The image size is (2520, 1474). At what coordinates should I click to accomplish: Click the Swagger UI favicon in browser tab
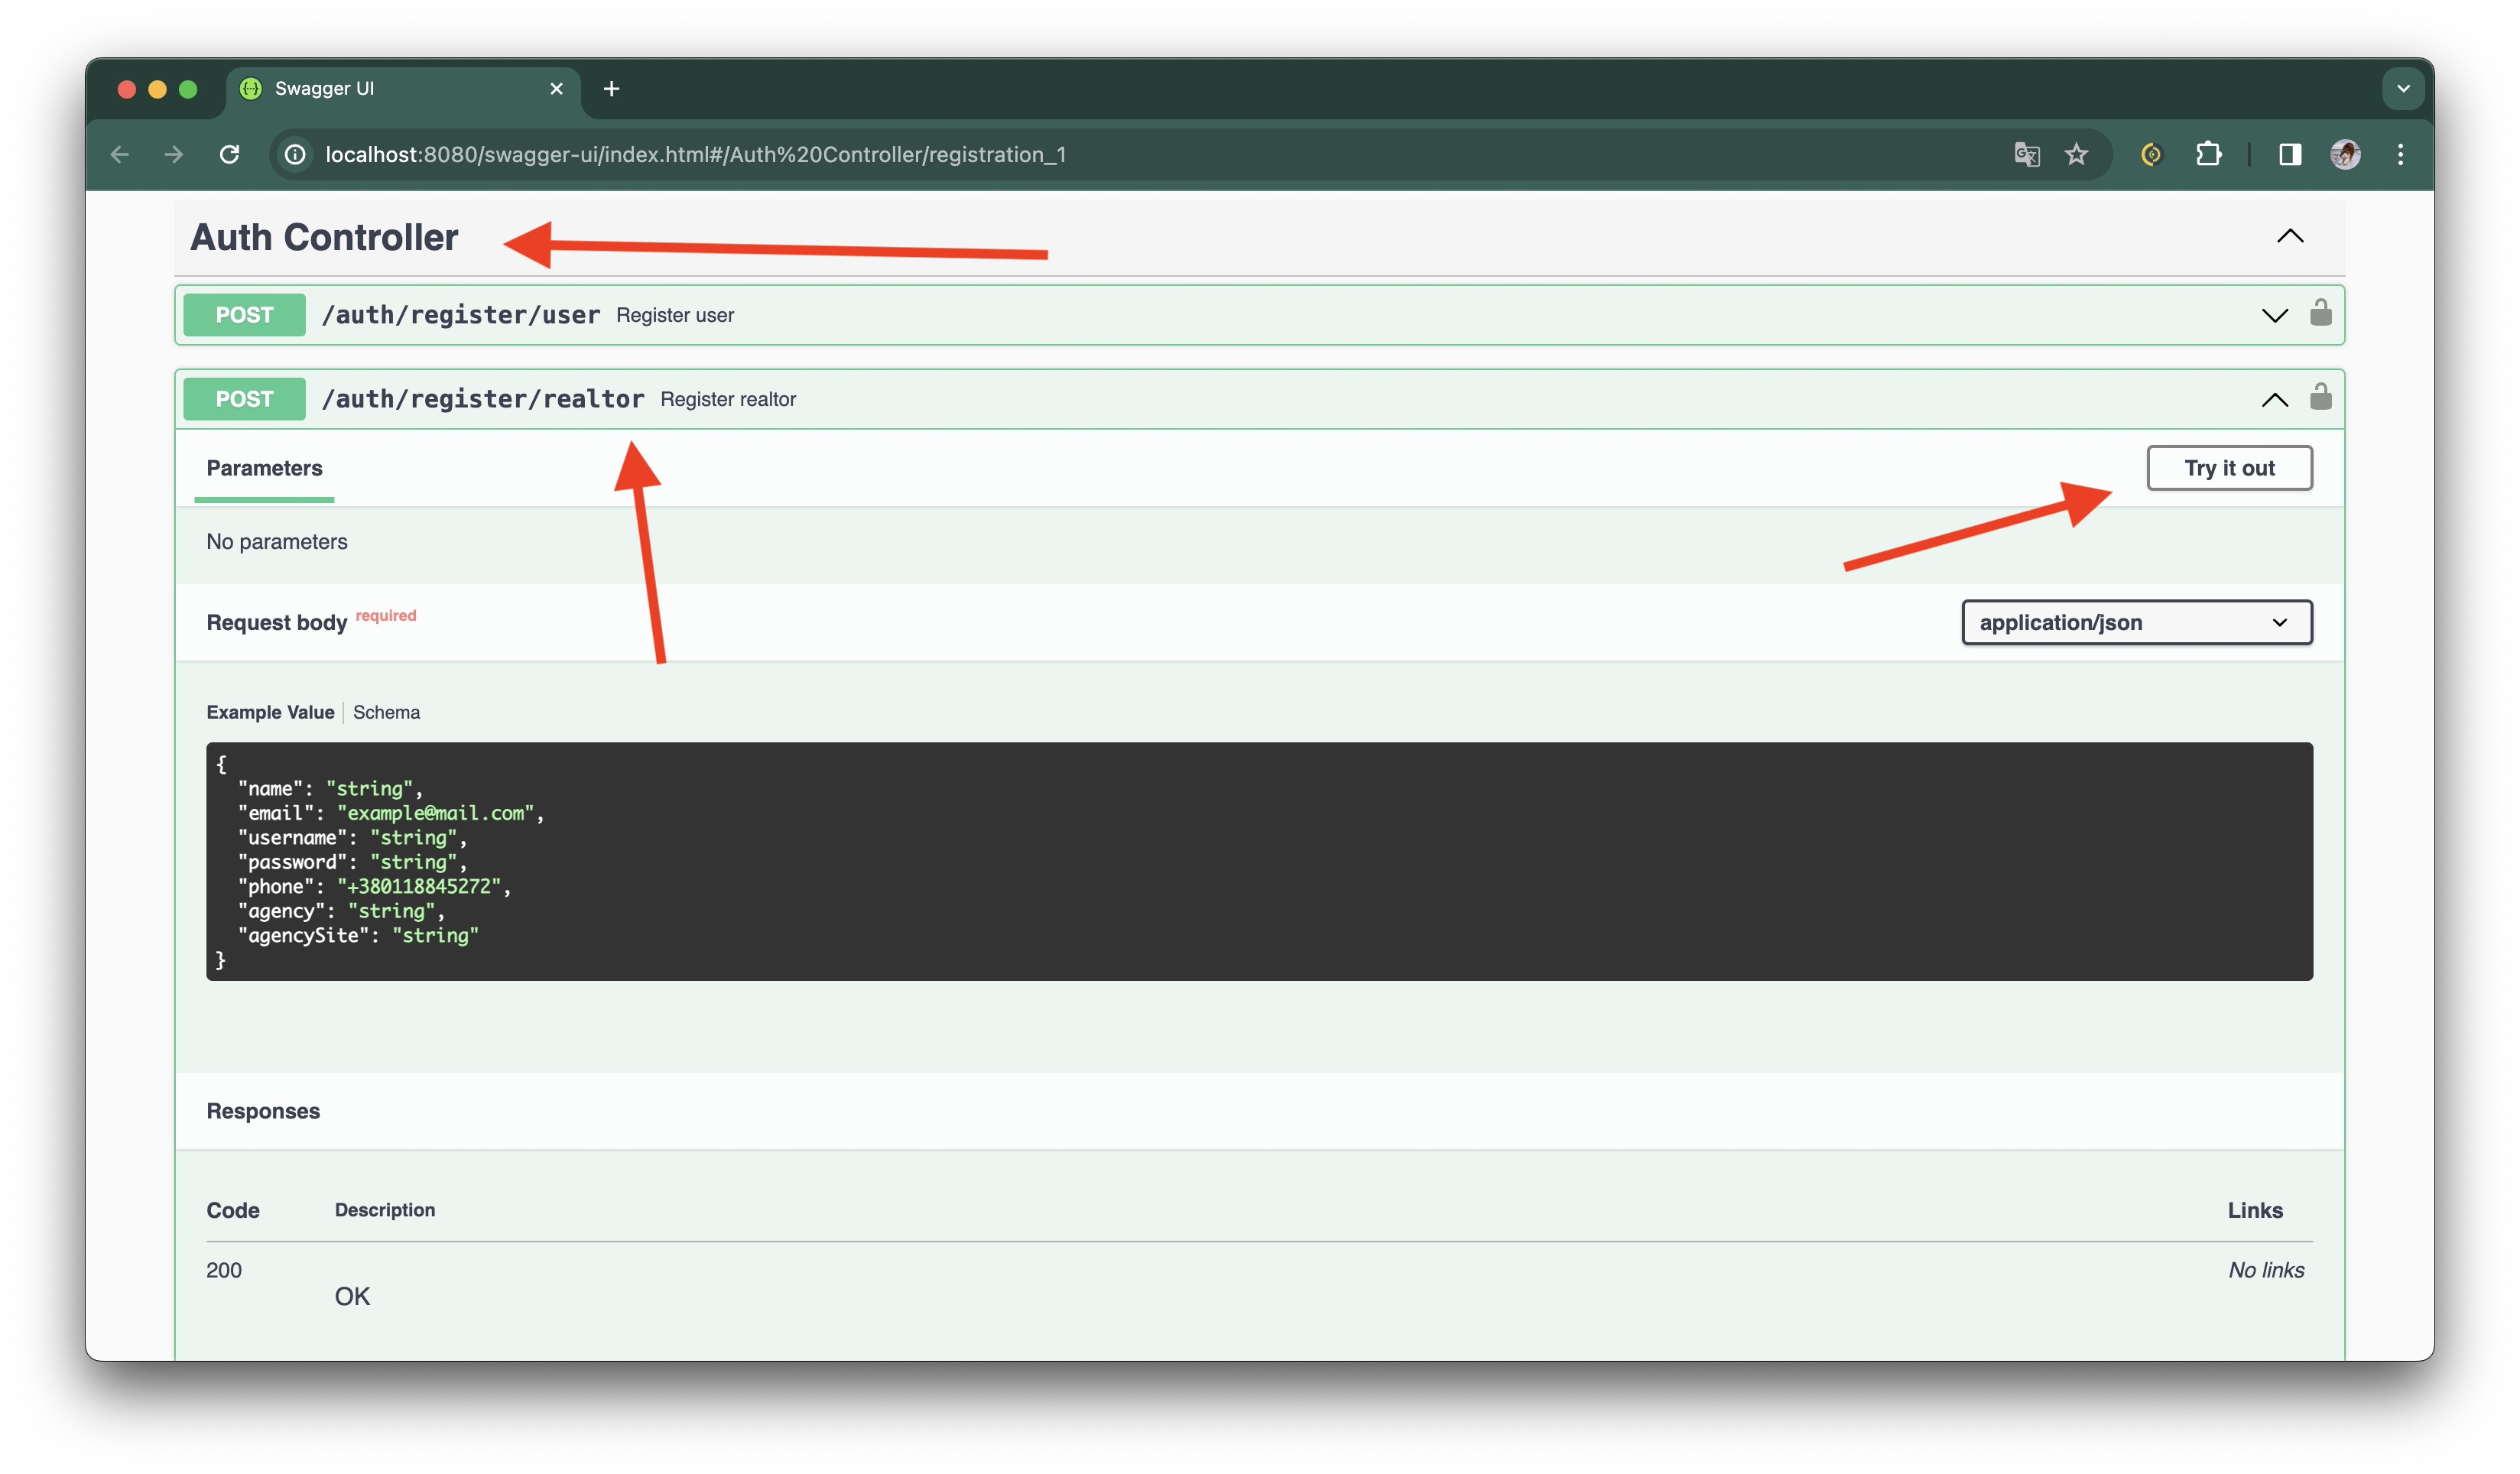260,89
